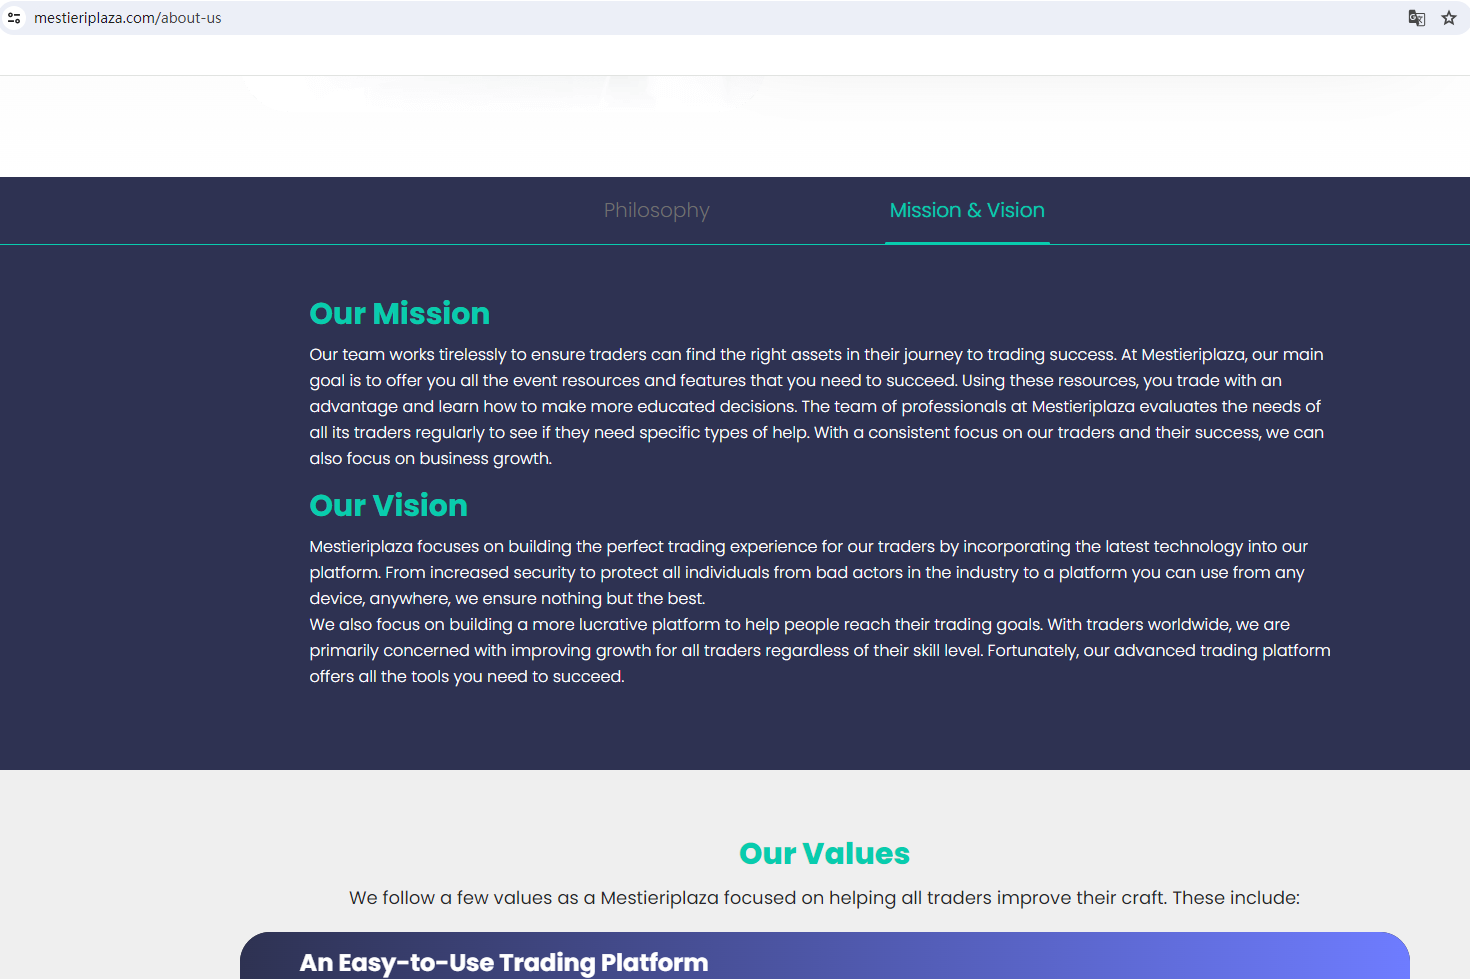Click the line beginning 'primarily concerned with improving growth'
This screenshot has width=1470, height=979.
(820, 650)
